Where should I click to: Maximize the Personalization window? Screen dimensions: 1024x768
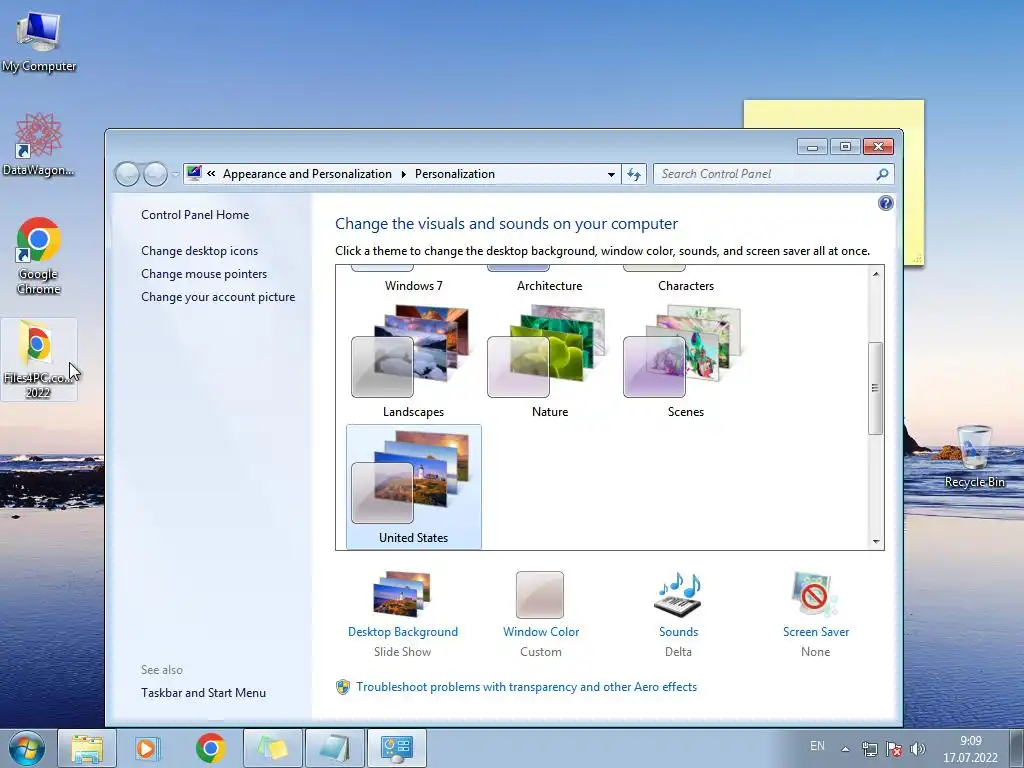[x=845, y=147]
